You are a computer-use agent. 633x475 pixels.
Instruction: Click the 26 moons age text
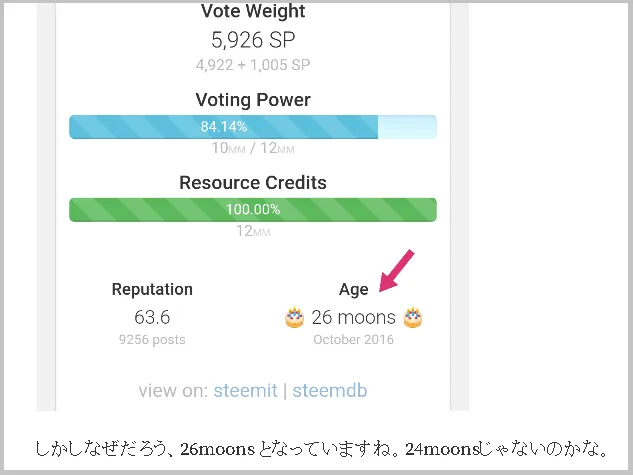[x=354, y=317]
